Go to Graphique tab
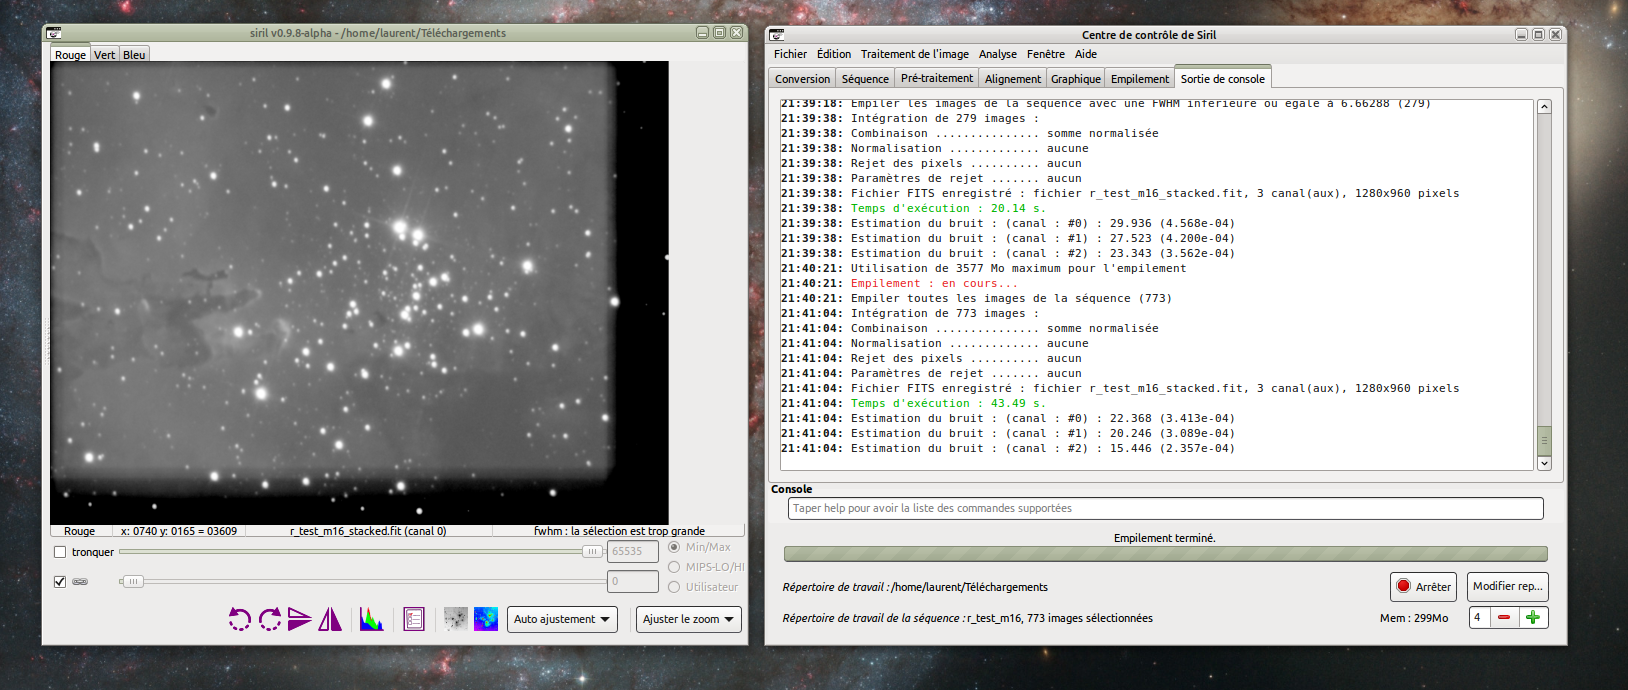 1076,79
